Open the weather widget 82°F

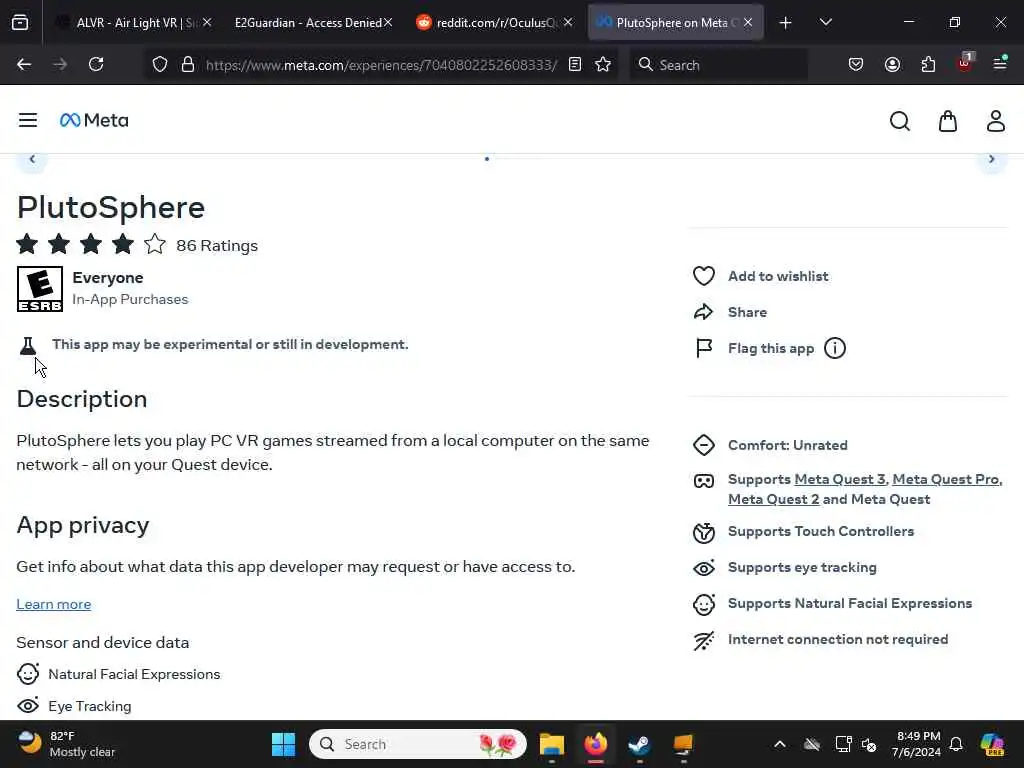[x=65, y=744]
